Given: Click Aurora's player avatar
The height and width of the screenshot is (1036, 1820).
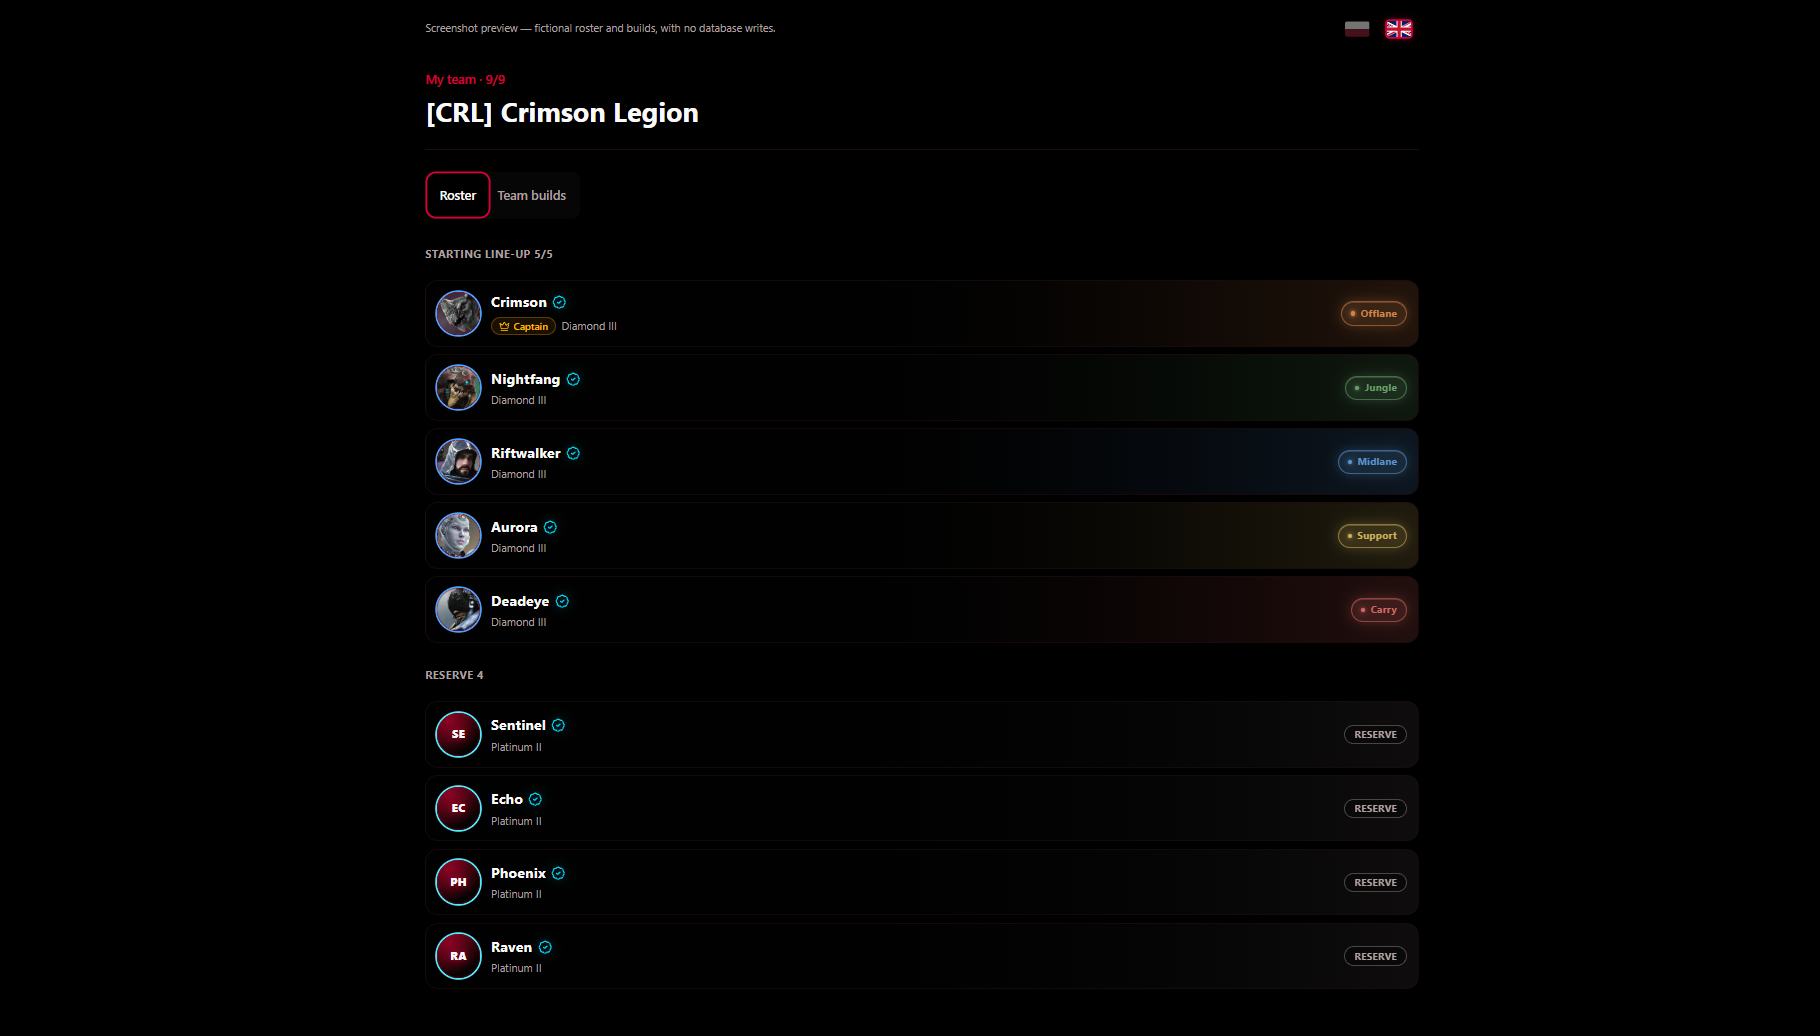Looking at the screenshot, I should pyautogui.click(x=458, y=536).
